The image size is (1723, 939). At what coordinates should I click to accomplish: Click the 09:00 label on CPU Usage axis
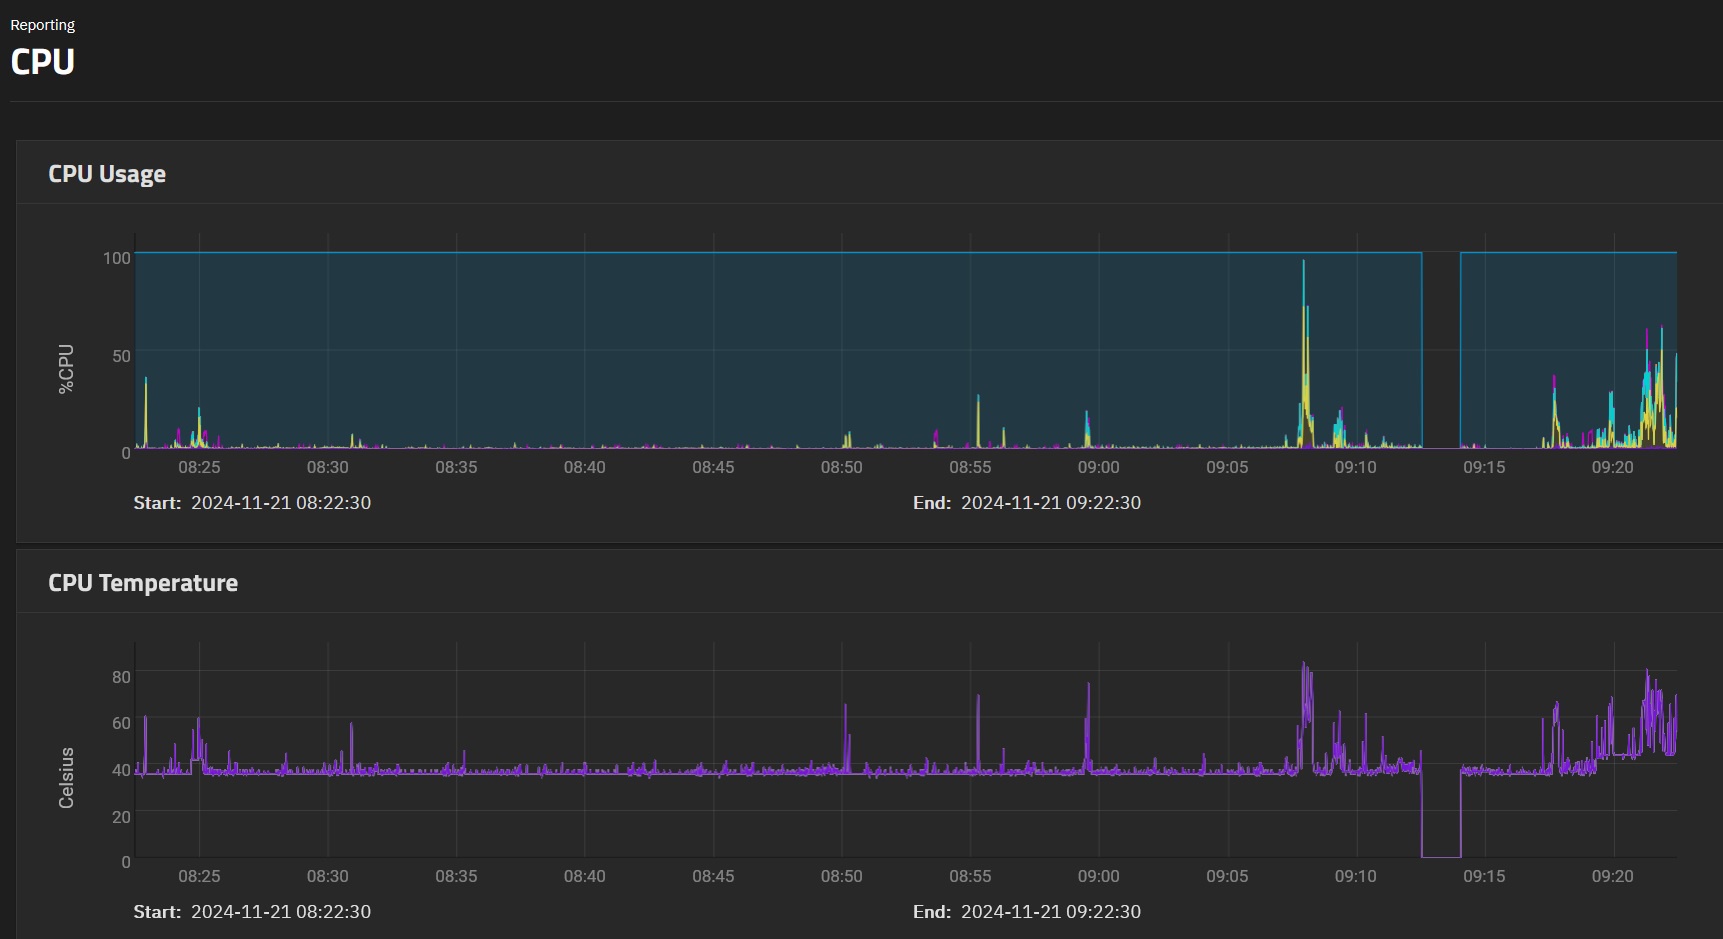coord(1098,467)
